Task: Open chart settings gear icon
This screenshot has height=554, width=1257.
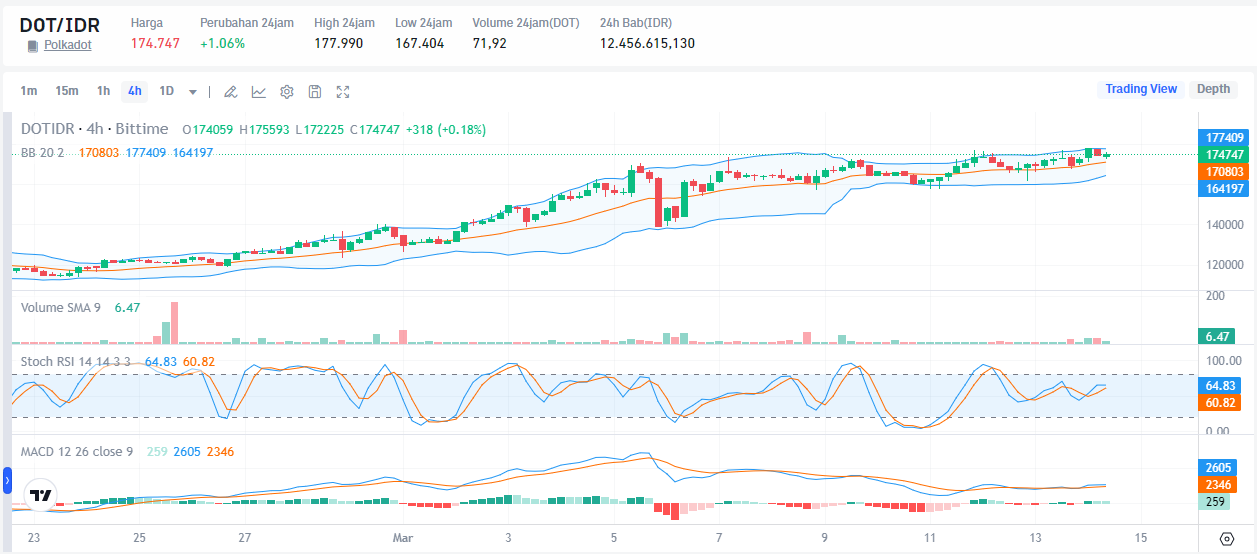Action: pos(287,92)
